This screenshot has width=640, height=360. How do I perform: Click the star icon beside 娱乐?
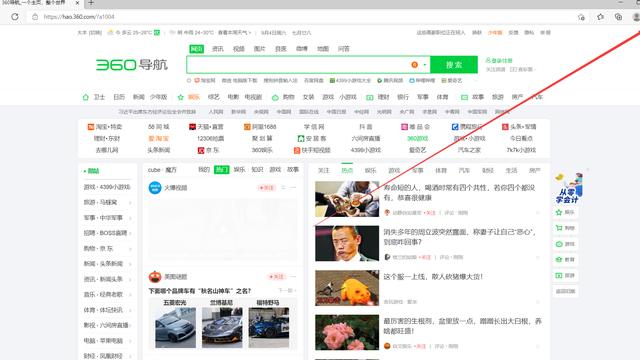click(x=181, y=97)
